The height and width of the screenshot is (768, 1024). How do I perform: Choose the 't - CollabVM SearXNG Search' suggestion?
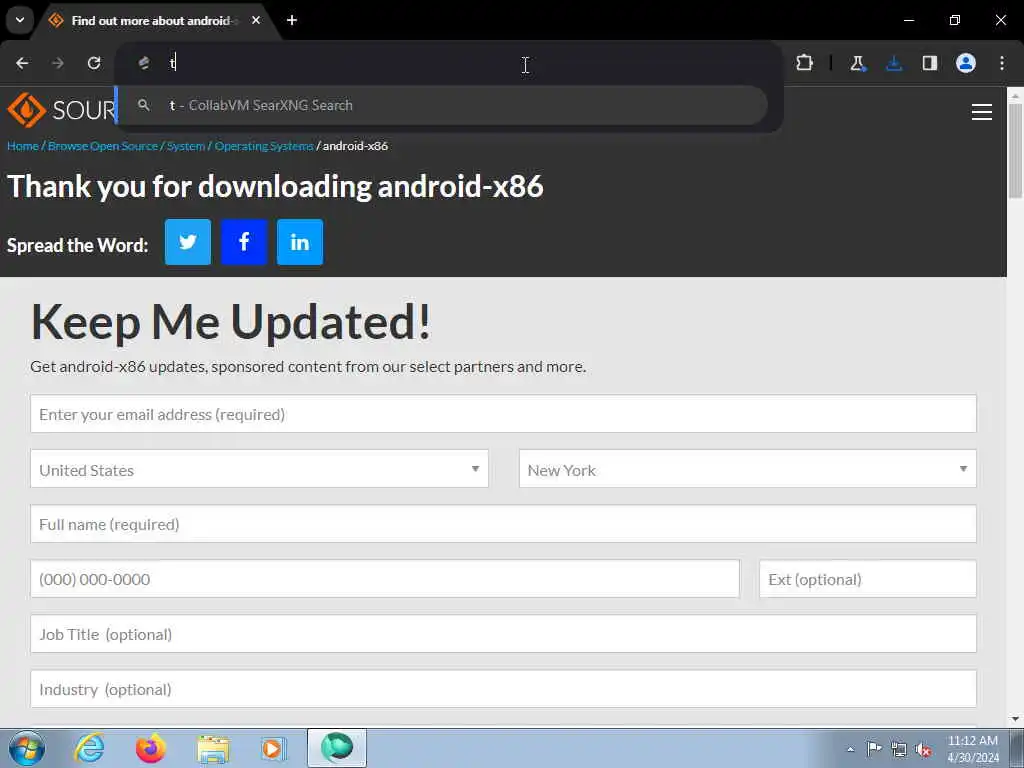[441, 105]
